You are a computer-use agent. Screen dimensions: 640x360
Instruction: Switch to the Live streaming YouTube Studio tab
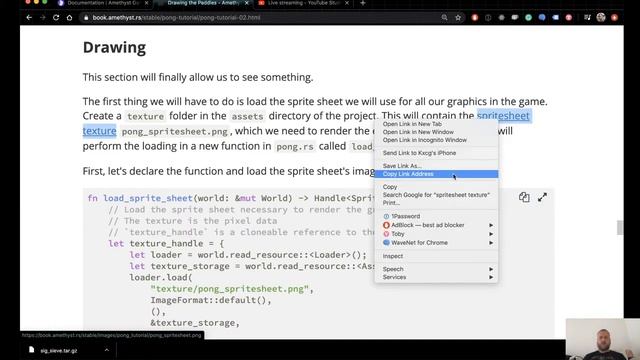click(304, 3)
